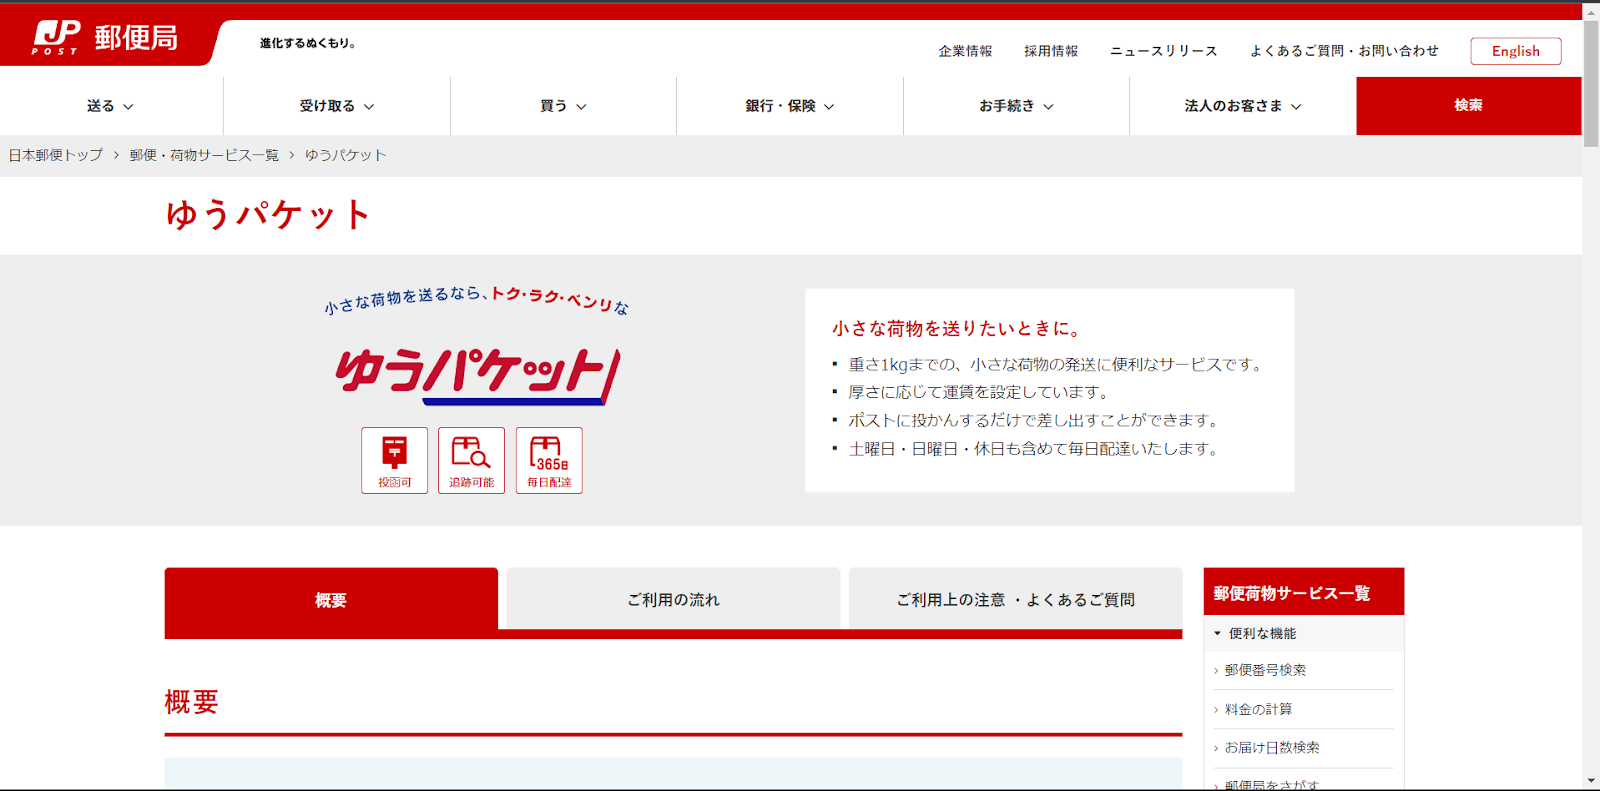Open the 銀行・保険 dropdown
Image resolution: width=1600 pixels, height=791 pixels.
(x=790, y=106)
